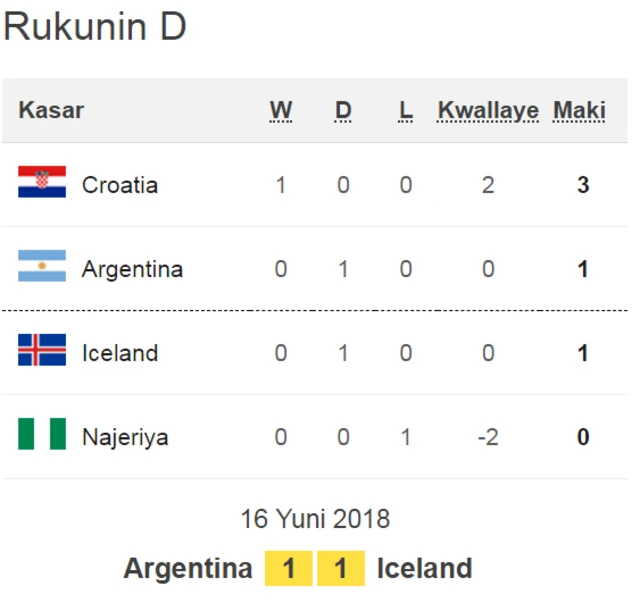Click the Rukunin D heading

tap(95, 27)
